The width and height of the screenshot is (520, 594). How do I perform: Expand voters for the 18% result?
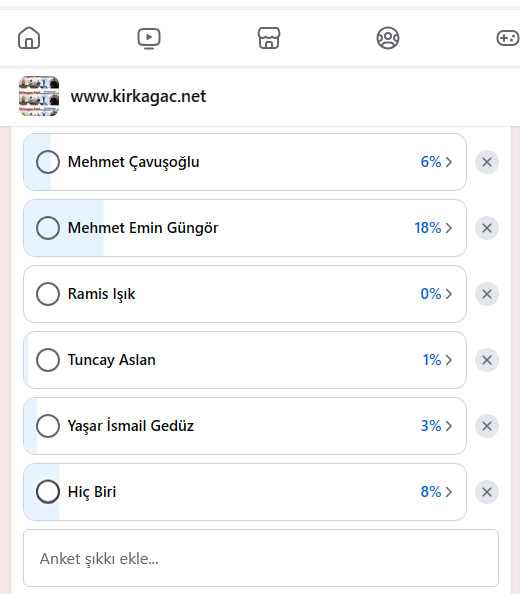pos(449,228)
